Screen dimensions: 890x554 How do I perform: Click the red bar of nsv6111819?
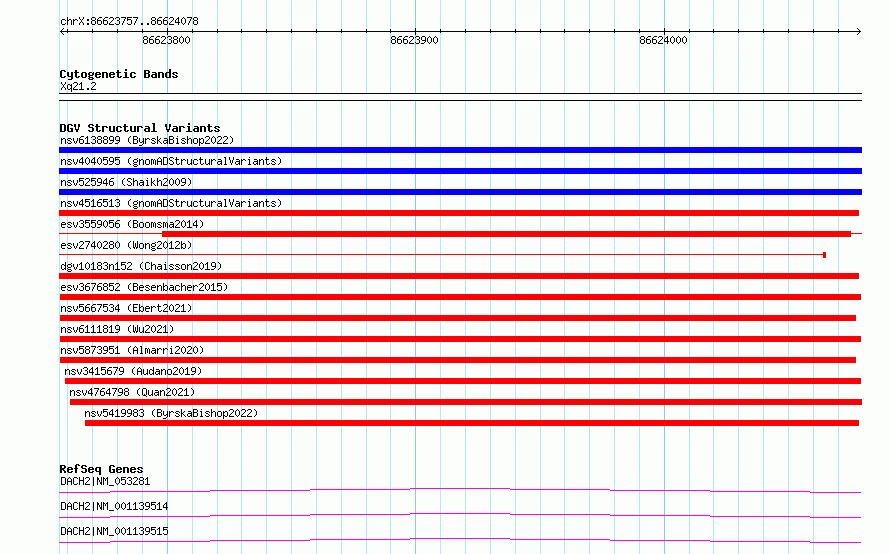coord(460,339)
